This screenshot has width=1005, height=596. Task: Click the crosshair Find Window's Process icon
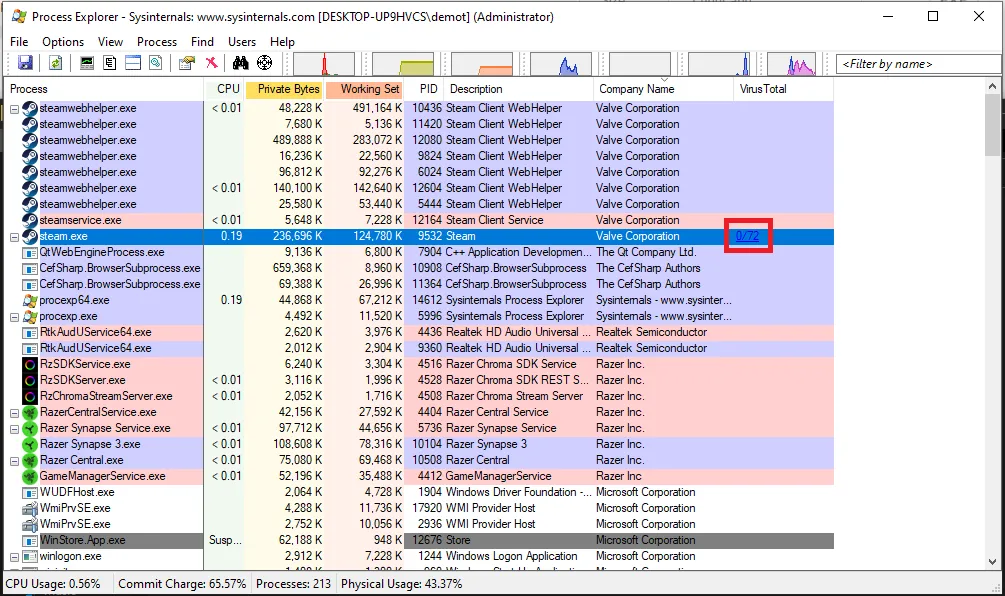(264, 63)
